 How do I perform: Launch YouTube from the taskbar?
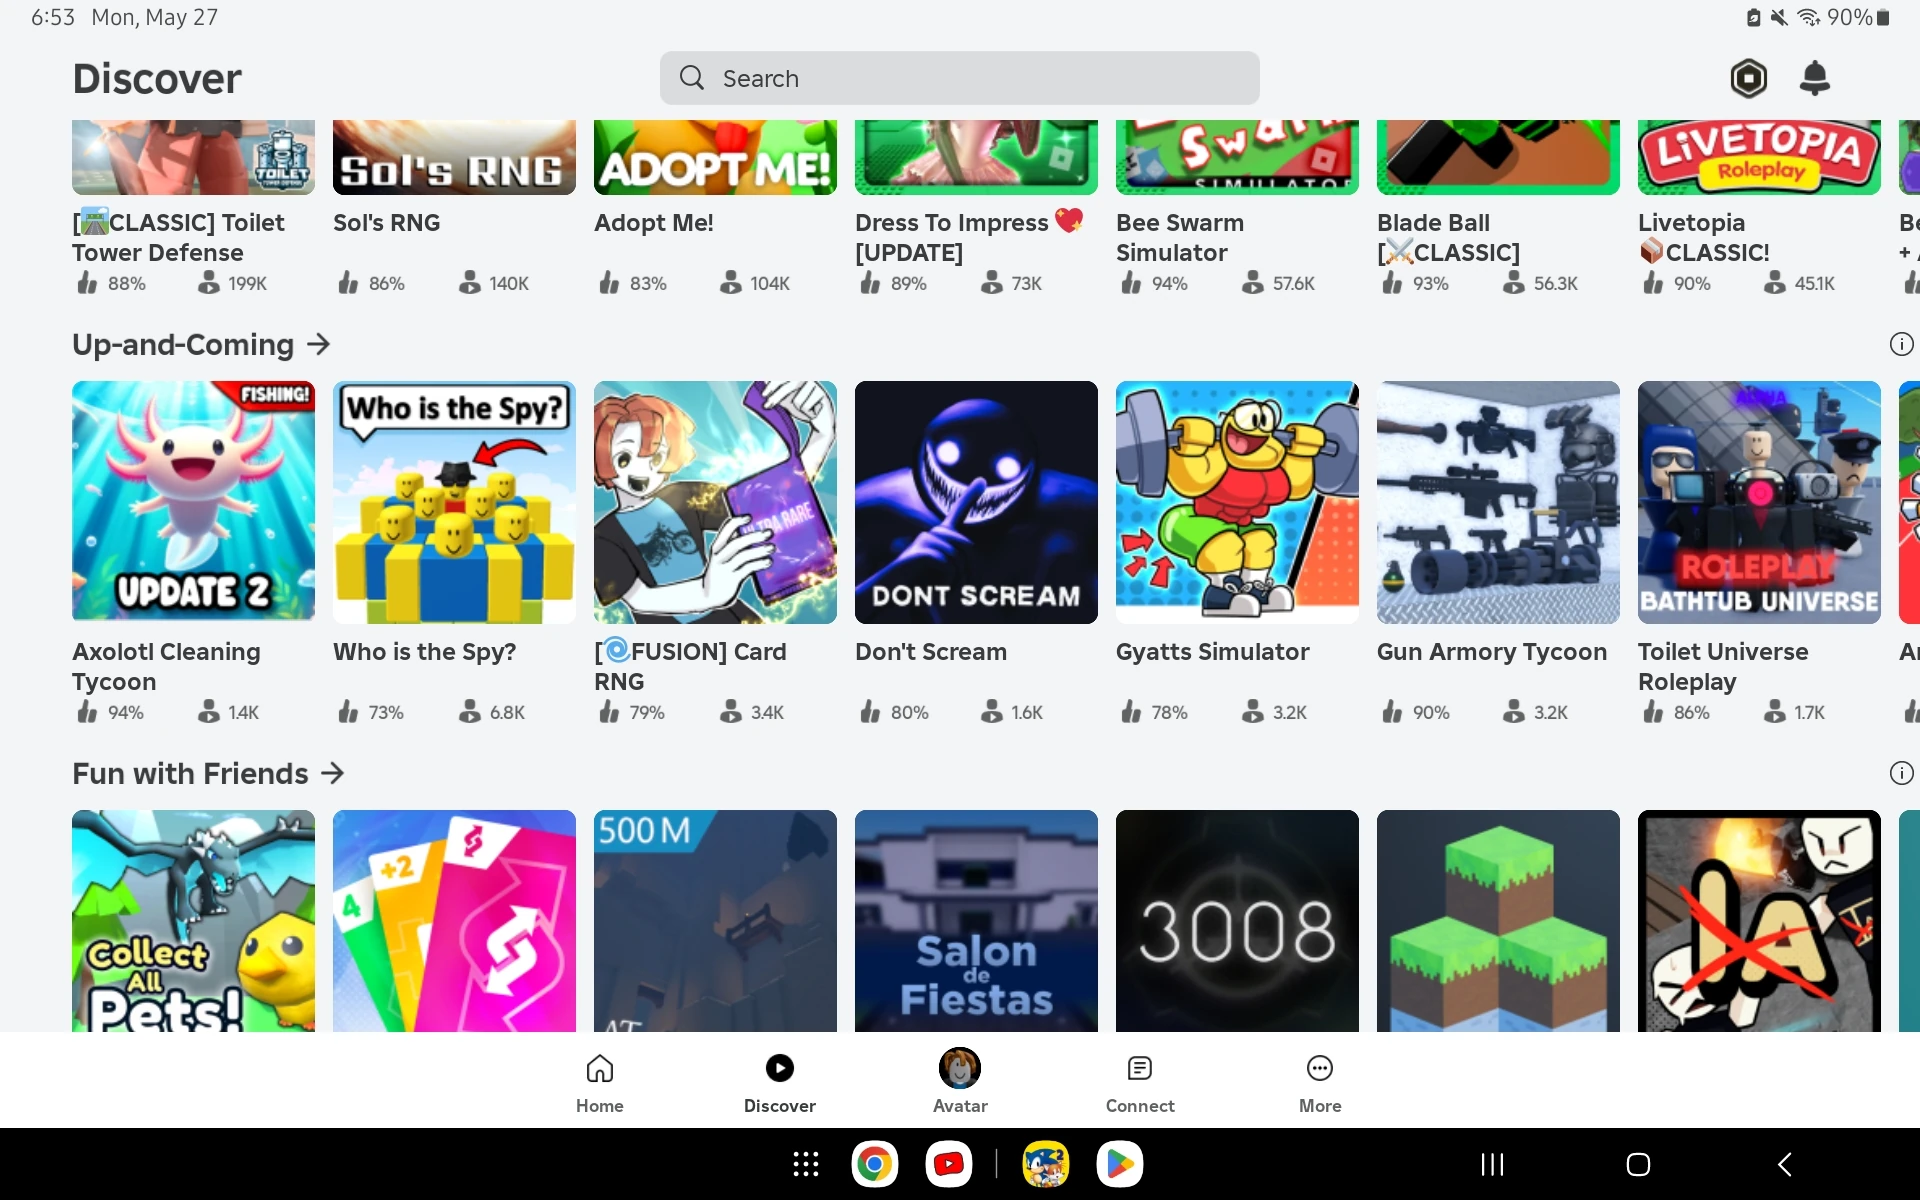click(948, 1164)
